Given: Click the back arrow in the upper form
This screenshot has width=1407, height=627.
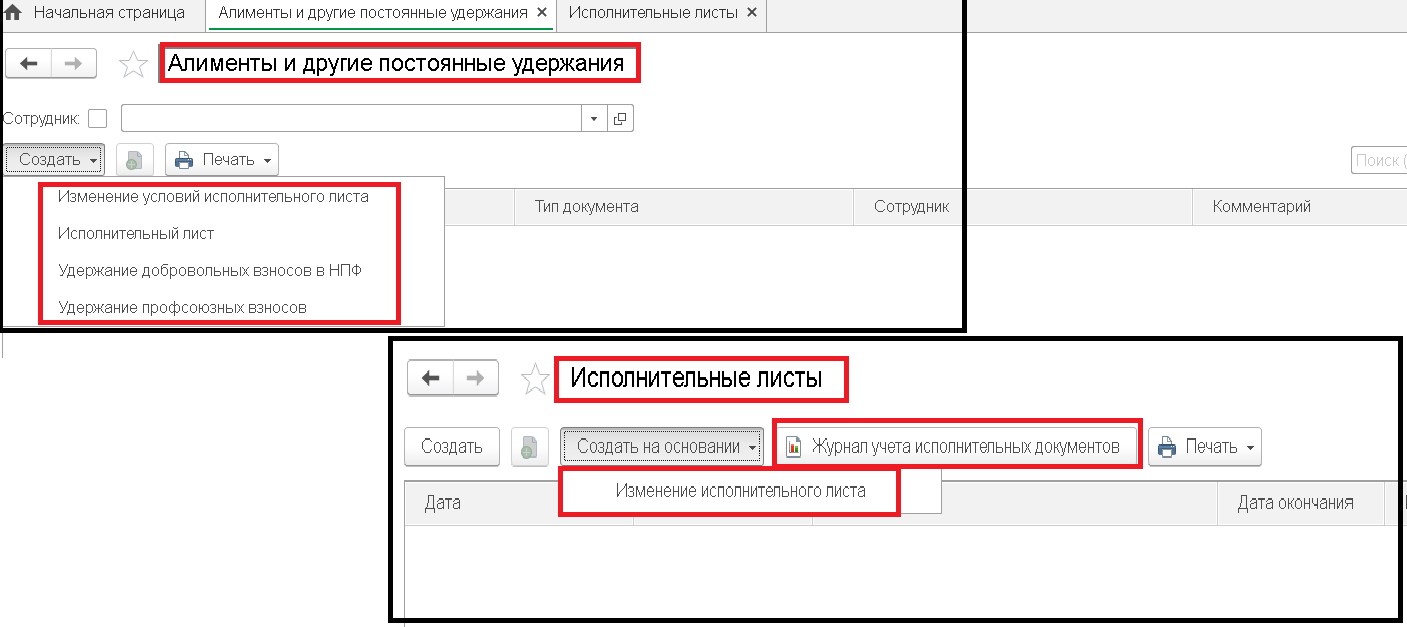Looking at the screenshot, I should coord(29,63).
